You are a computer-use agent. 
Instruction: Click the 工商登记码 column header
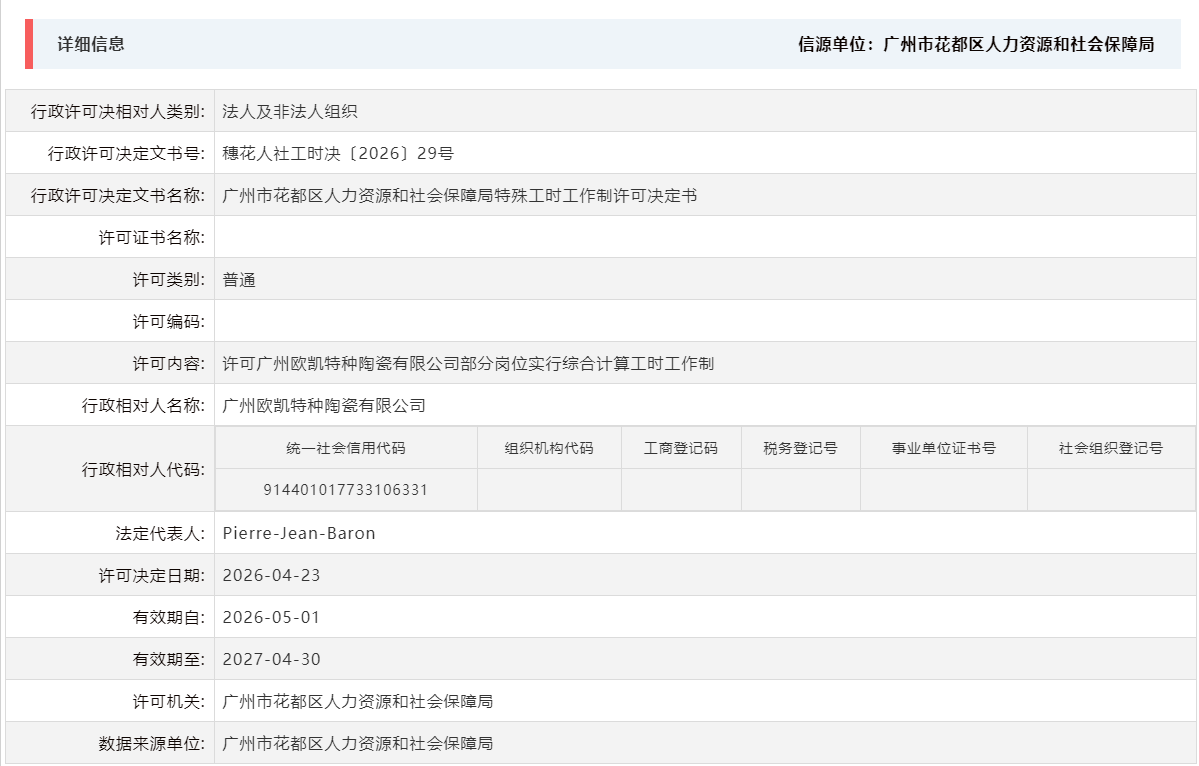[681, 448]
